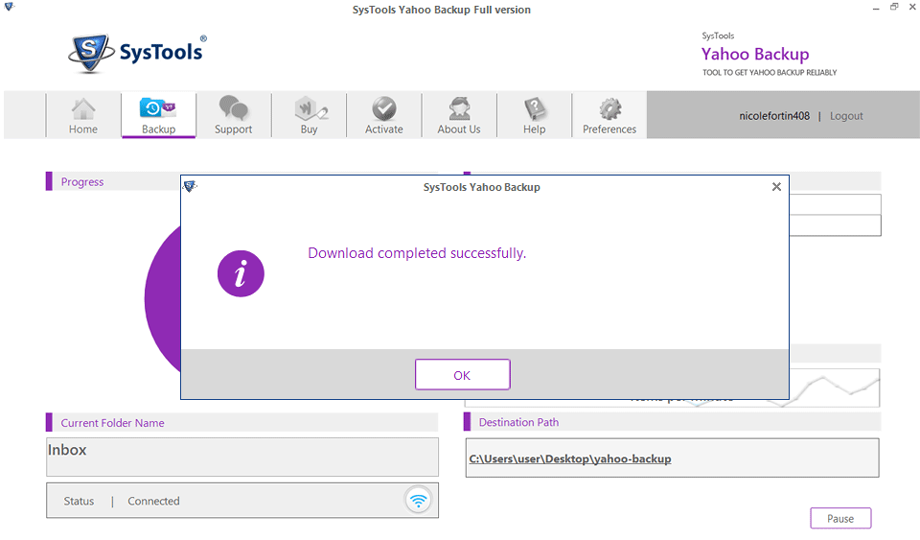Click the main window title bar app icon
This screenshot has height=540, width=920.
click(x=9, y=7)
